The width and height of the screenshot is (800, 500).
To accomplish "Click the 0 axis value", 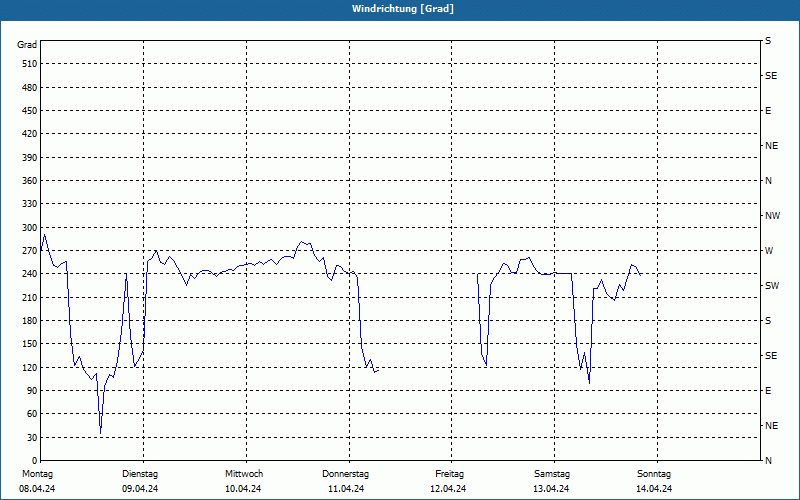I will click(x=34, y=461).
